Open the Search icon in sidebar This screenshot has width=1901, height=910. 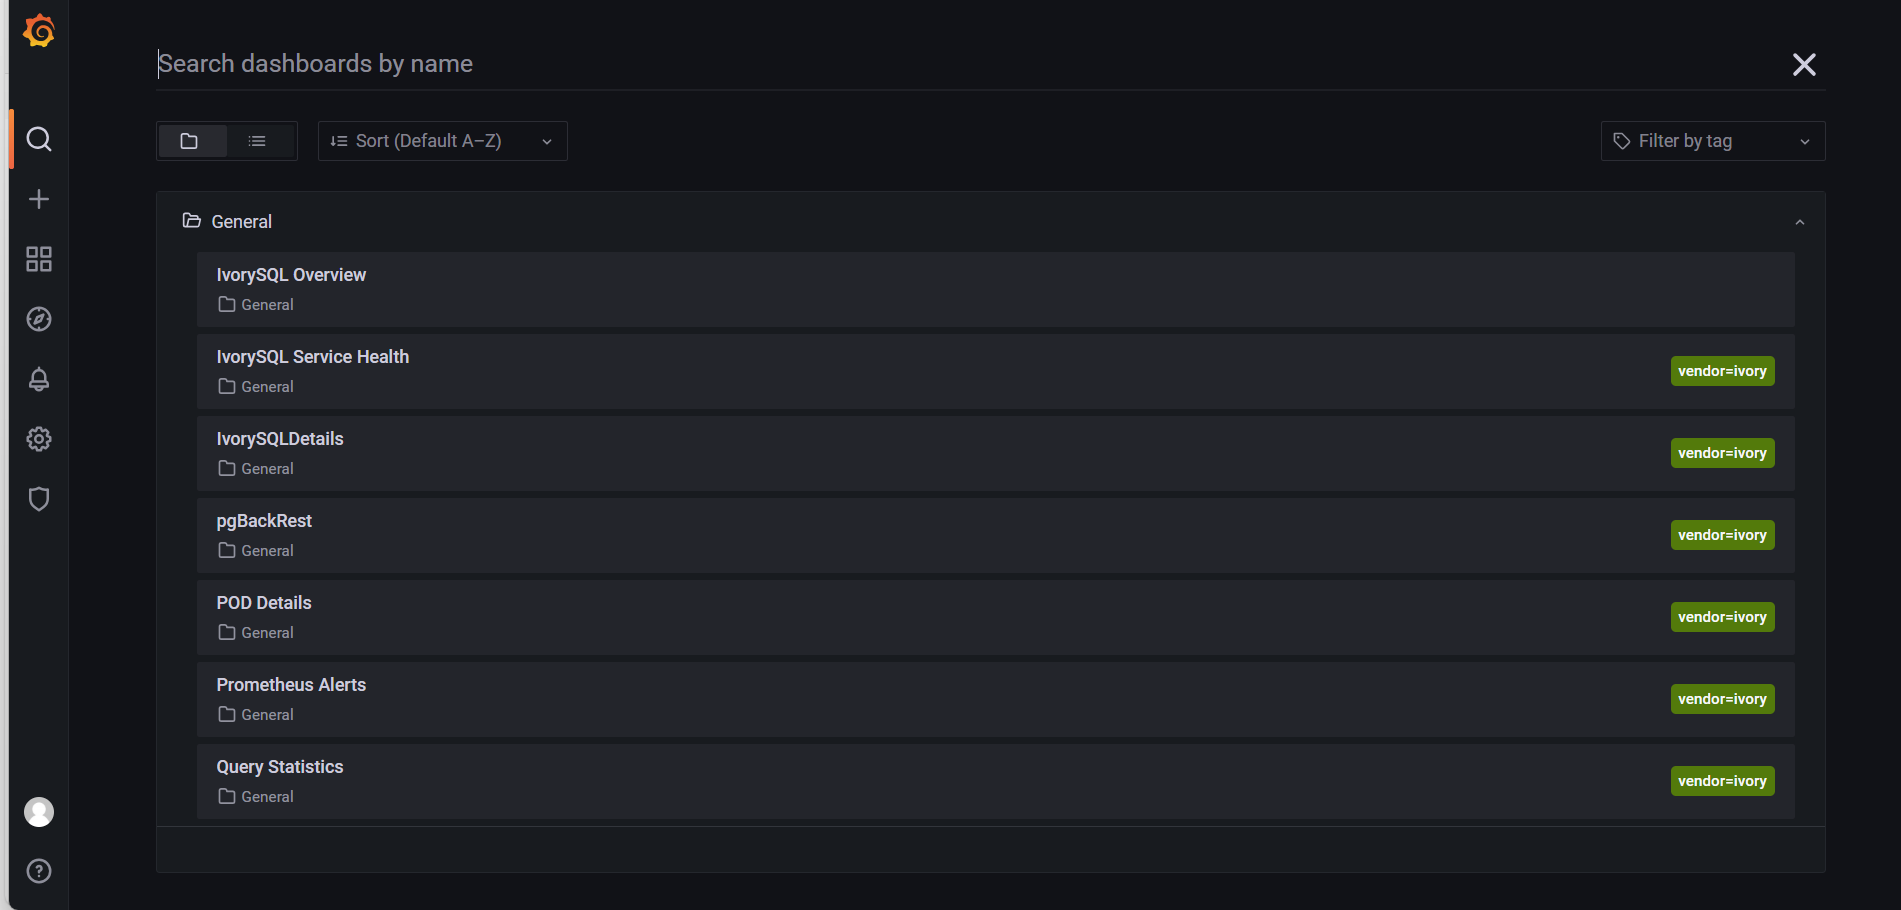point(39,139)
